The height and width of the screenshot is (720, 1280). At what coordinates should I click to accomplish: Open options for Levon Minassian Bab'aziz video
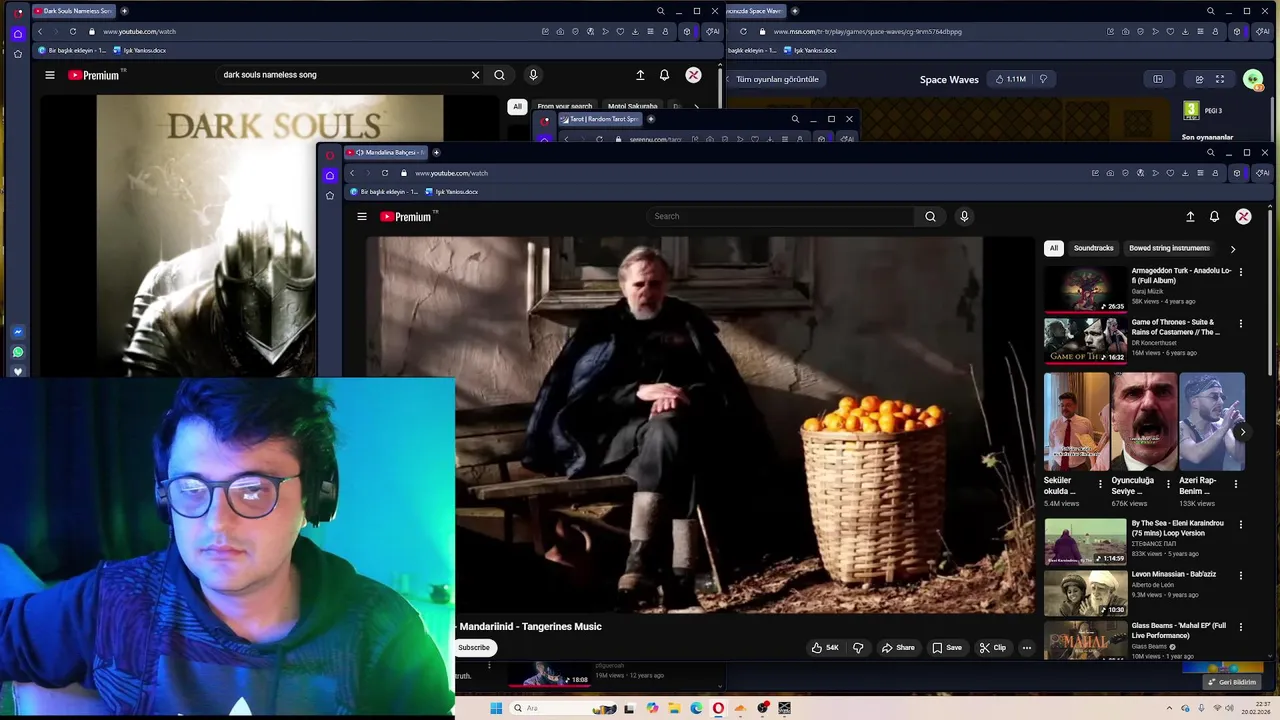click(x=1241, y=576)
